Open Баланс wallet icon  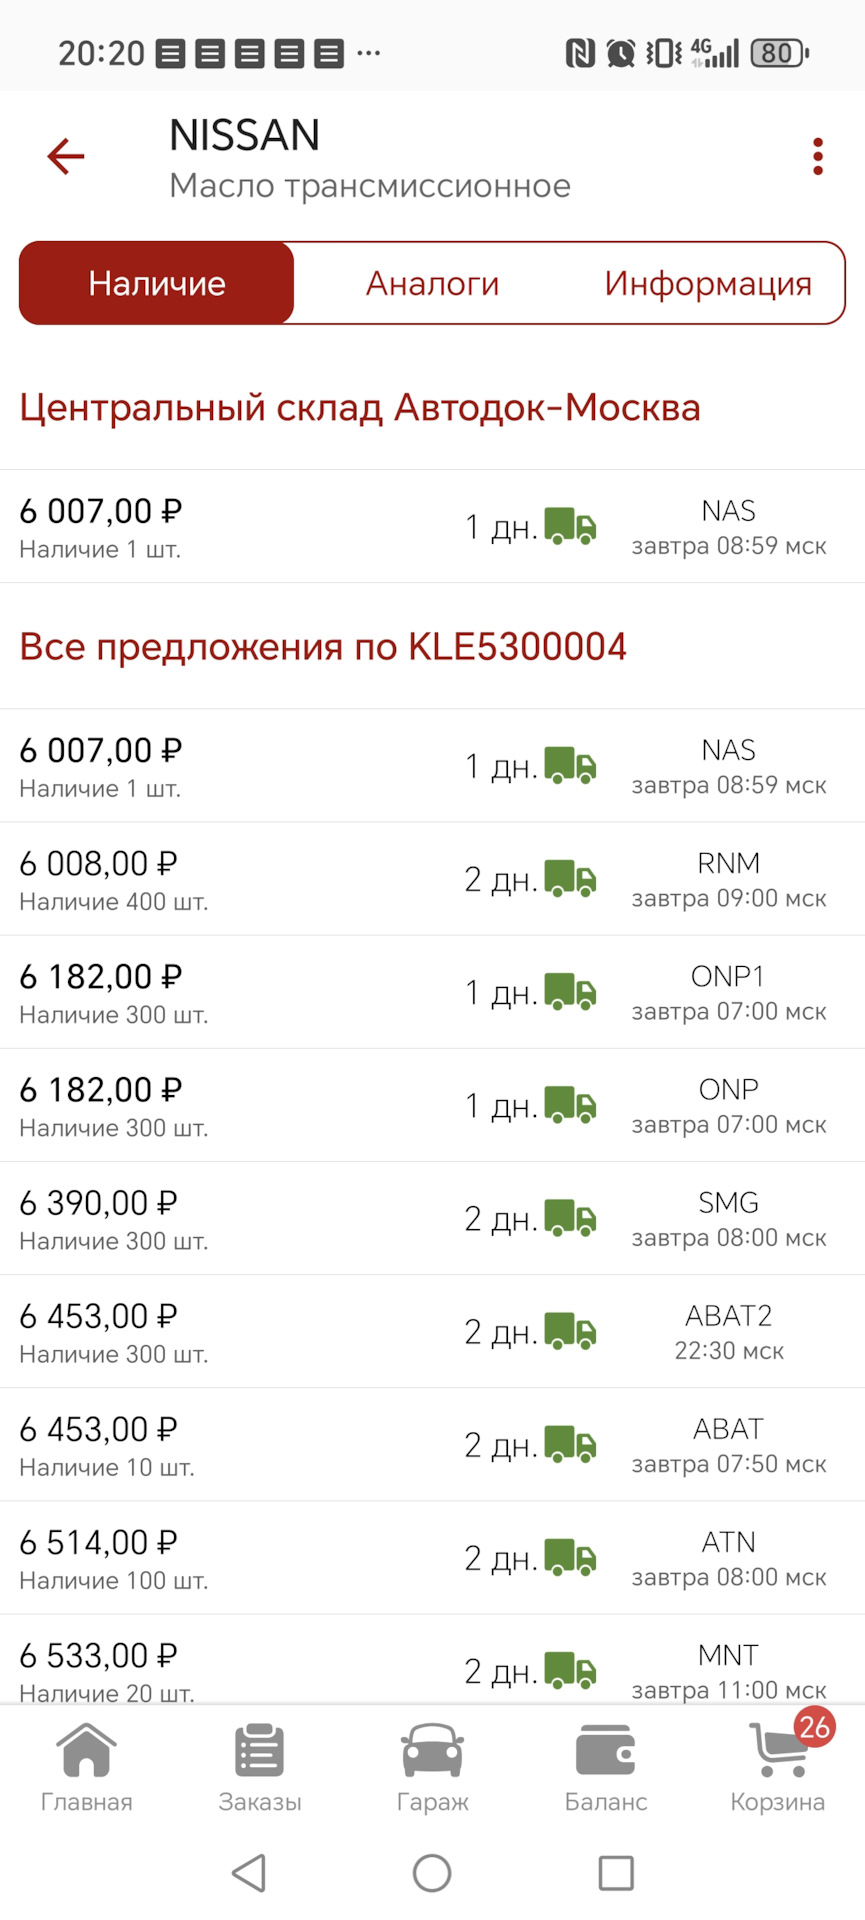[605, 1768]
